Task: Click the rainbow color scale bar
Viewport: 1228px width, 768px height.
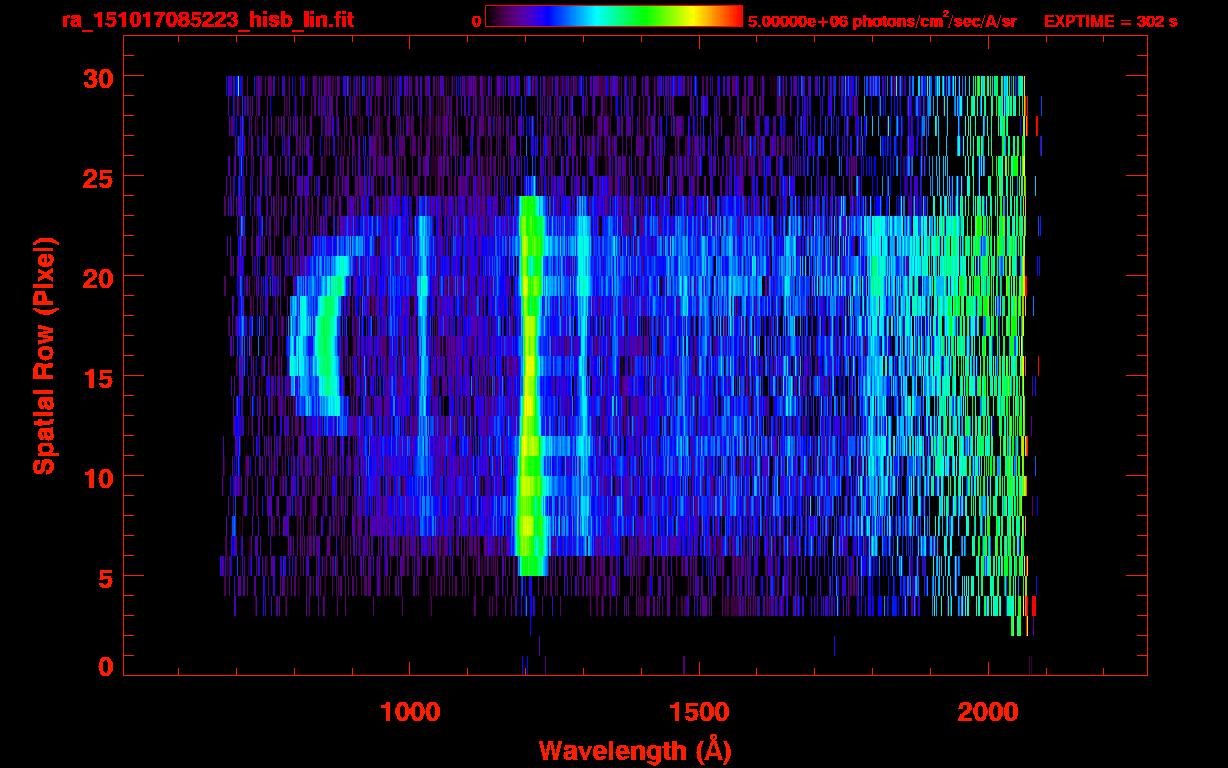Action: point(613,16)
